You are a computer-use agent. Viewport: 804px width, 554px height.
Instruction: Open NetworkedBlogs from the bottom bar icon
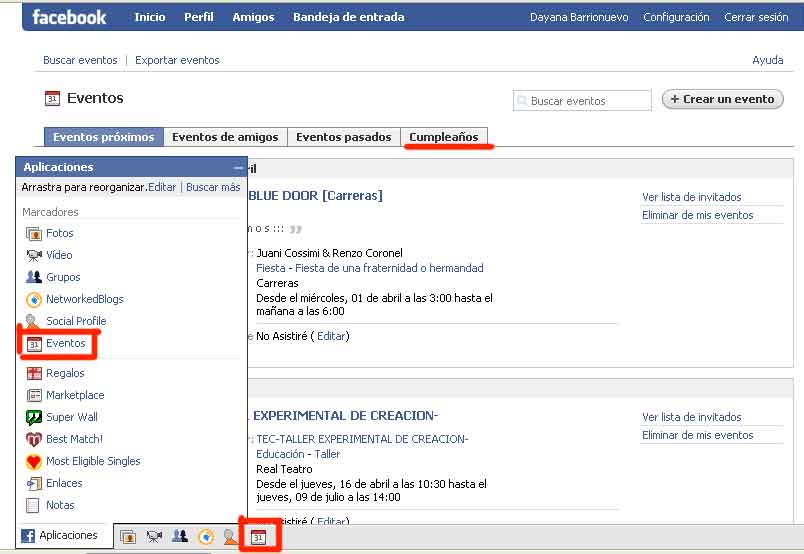pos(206,537)
